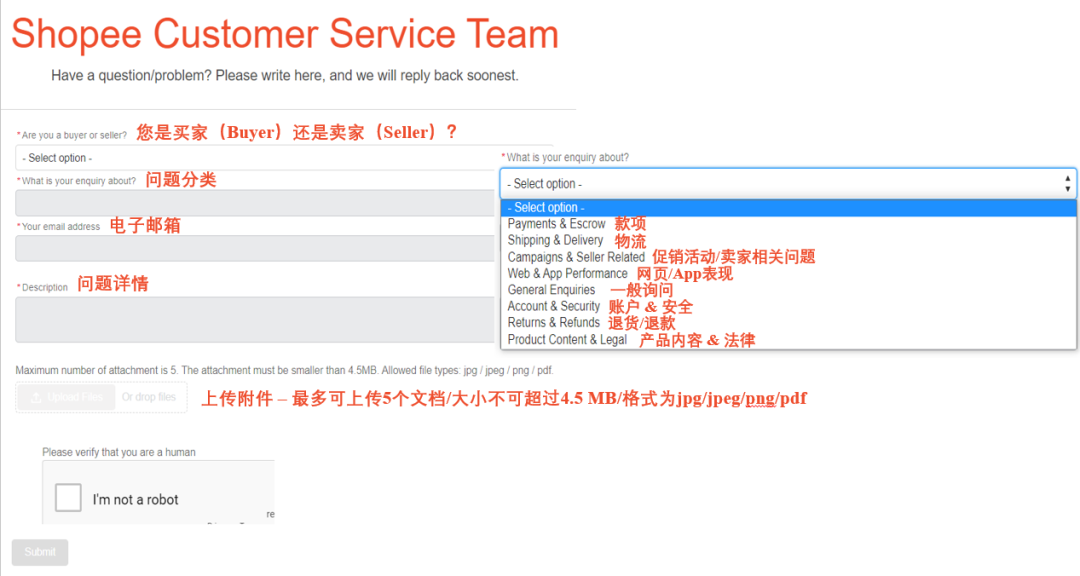Click into the Description text area

pos(255,320)
